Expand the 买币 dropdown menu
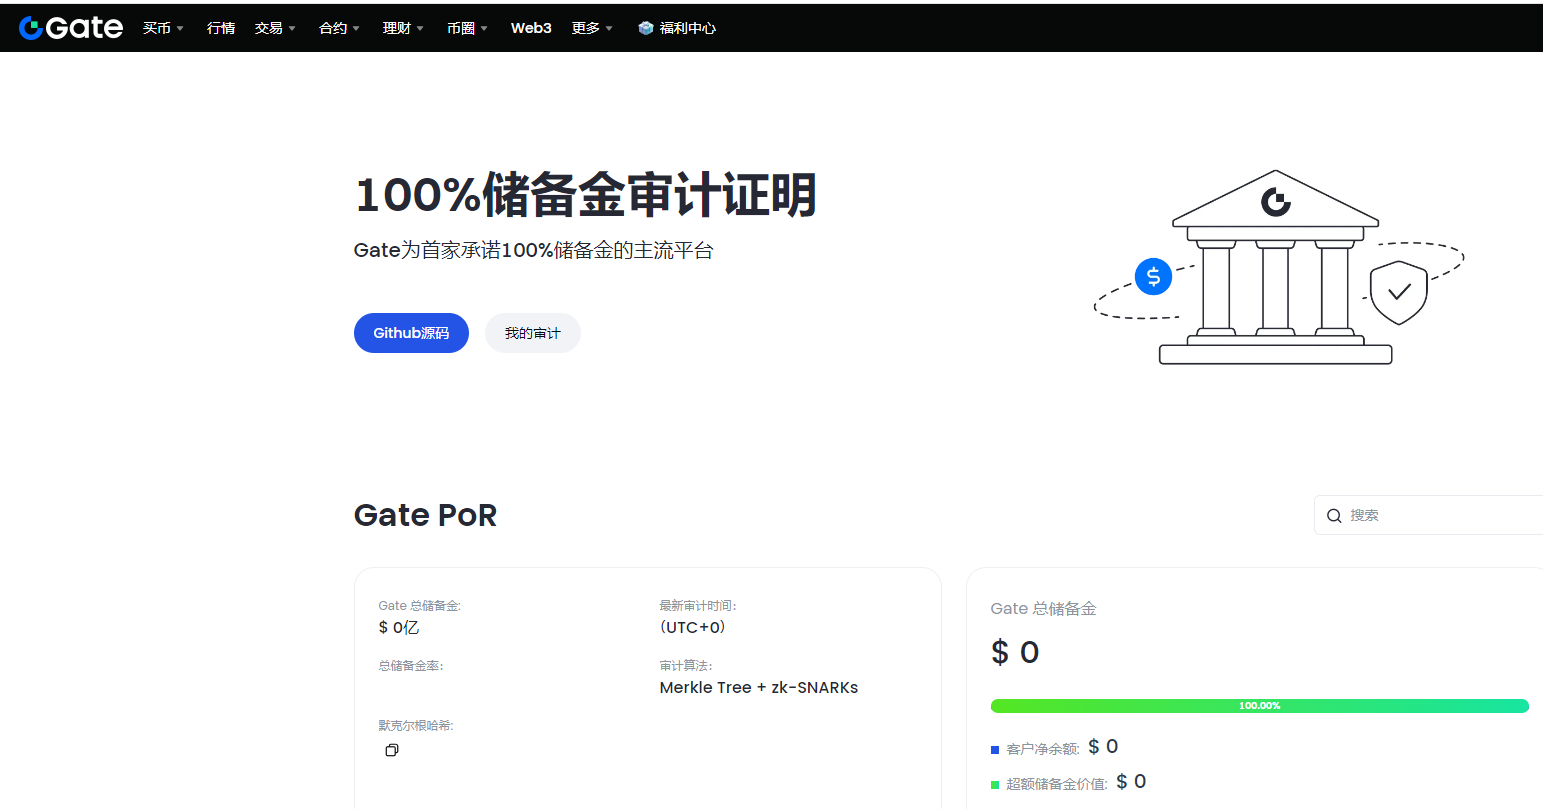 163,28
